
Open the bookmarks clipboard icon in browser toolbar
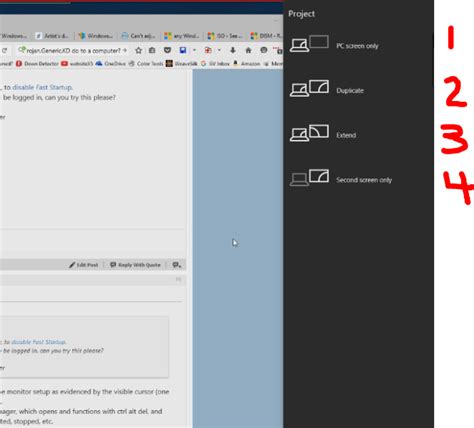pyautogui.click(x=152, y=50)
